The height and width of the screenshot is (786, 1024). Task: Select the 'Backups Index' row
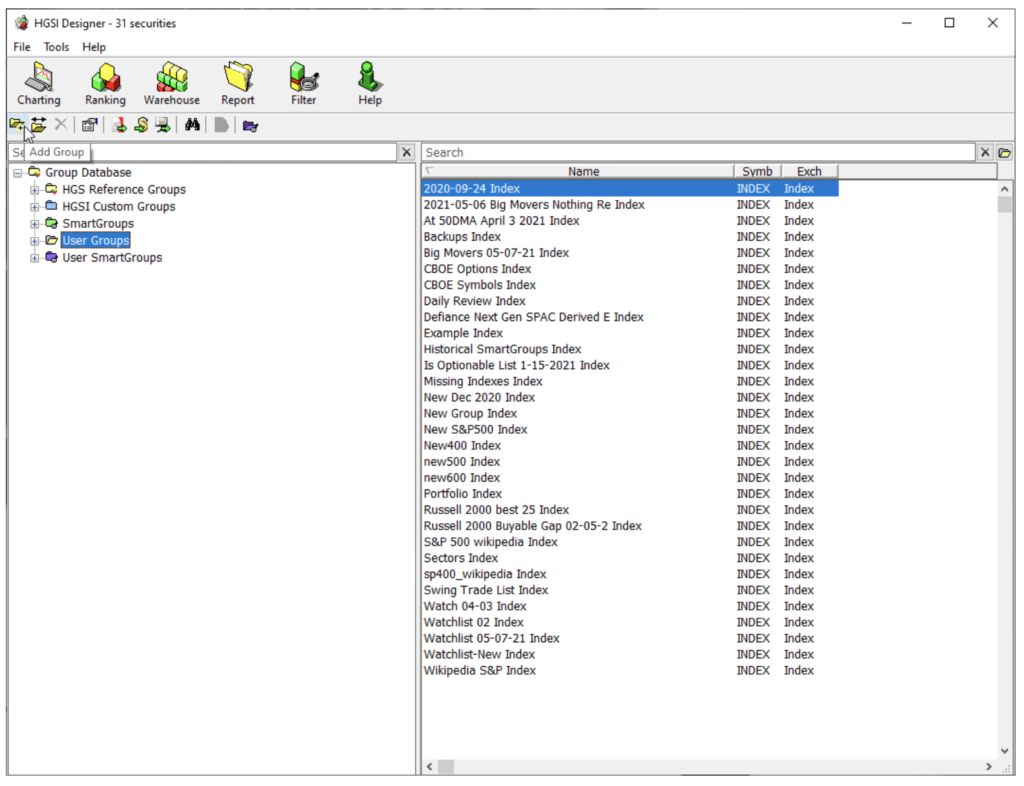click(x=630, y=237)
